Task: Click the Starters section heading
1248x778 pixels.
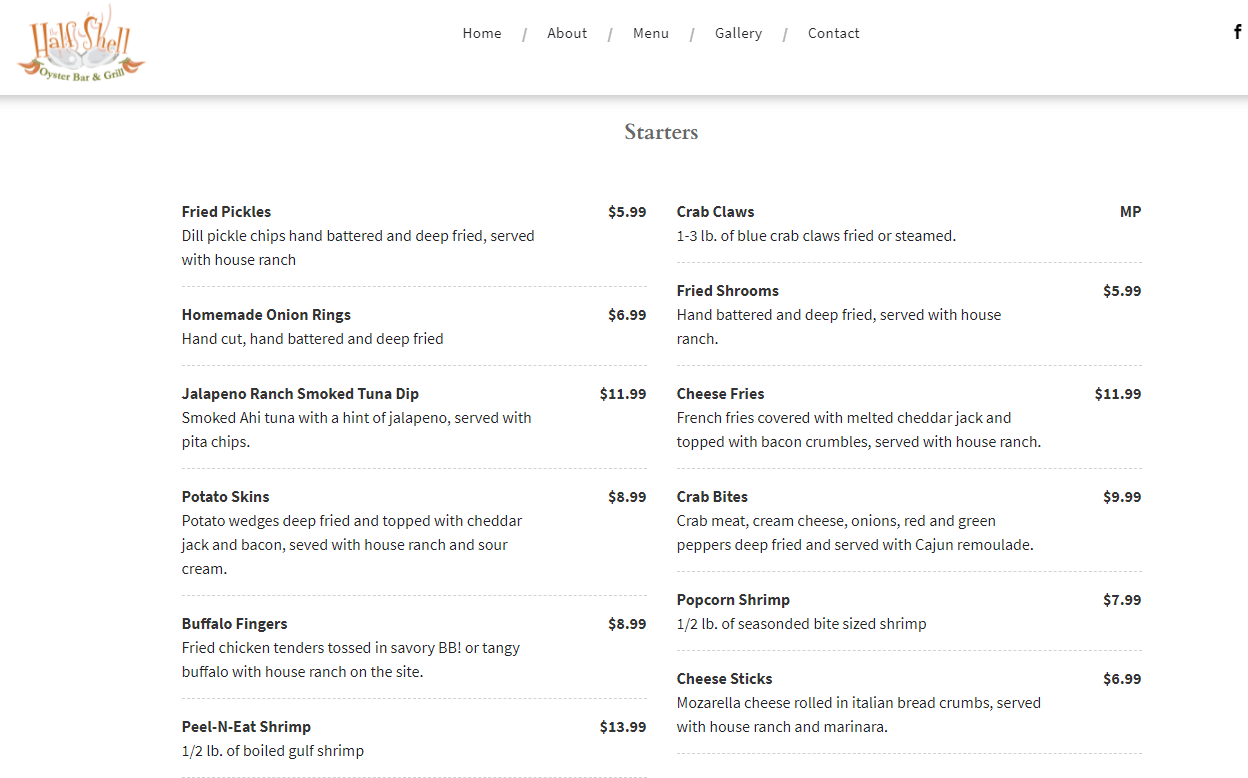Action: tap(661, 132)
